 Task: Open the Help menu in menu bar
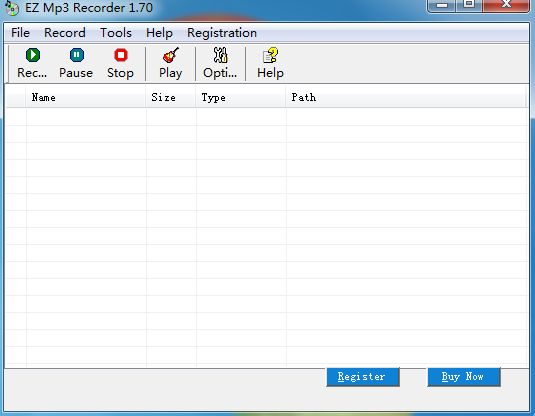pos(159,33)
